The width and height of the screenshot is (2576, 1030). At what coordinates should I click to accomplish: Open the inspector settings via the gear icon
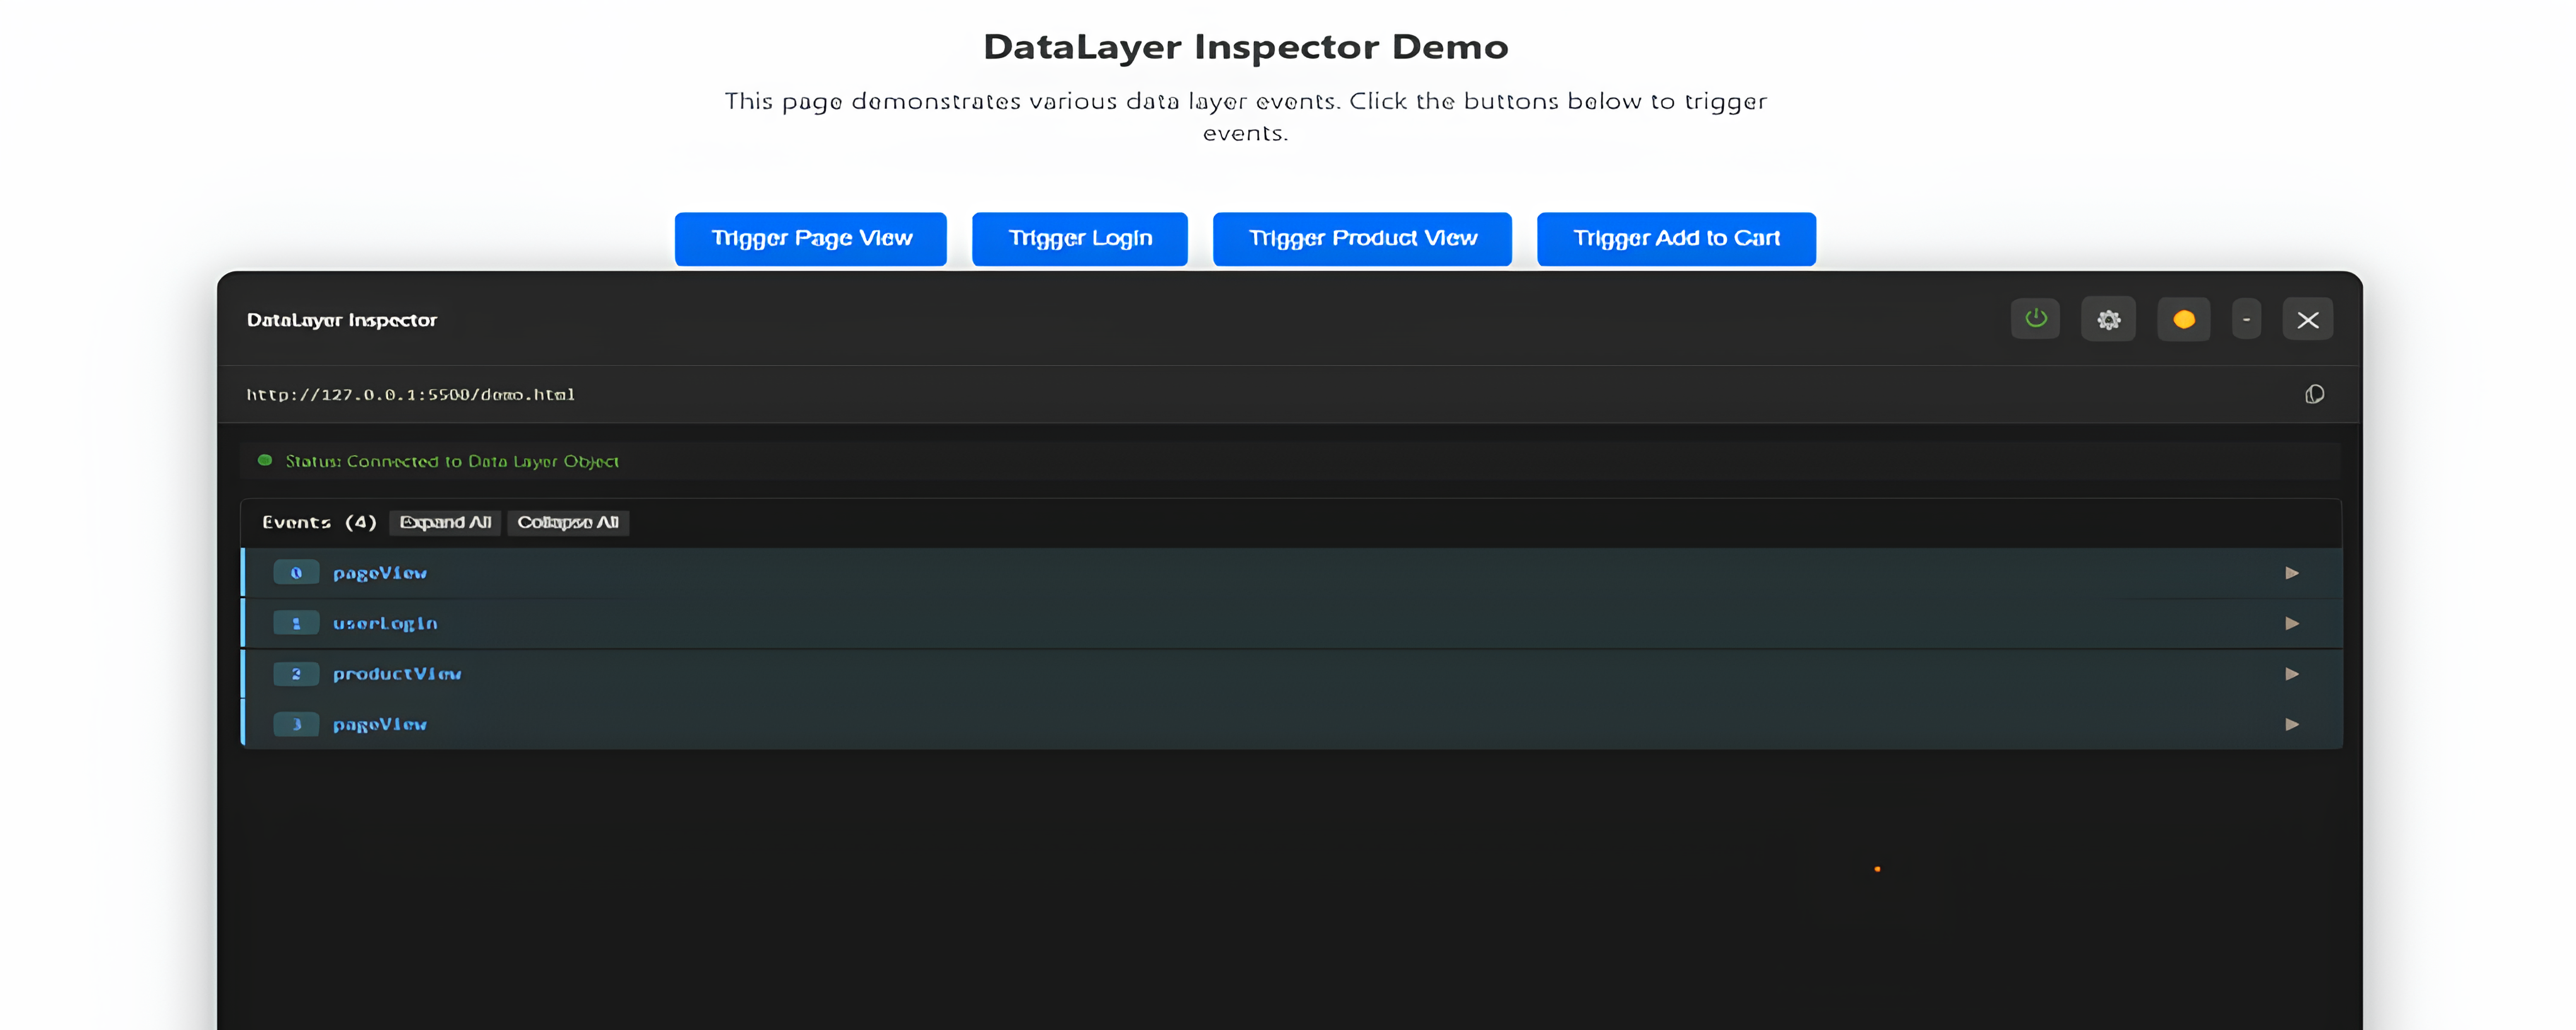(2109, 319)
